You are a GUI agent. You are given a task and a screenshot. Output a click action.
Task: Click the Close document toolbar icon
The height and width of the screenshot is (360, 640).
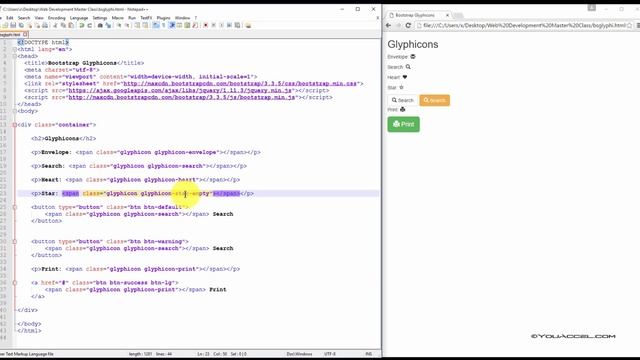coord(29,25)
